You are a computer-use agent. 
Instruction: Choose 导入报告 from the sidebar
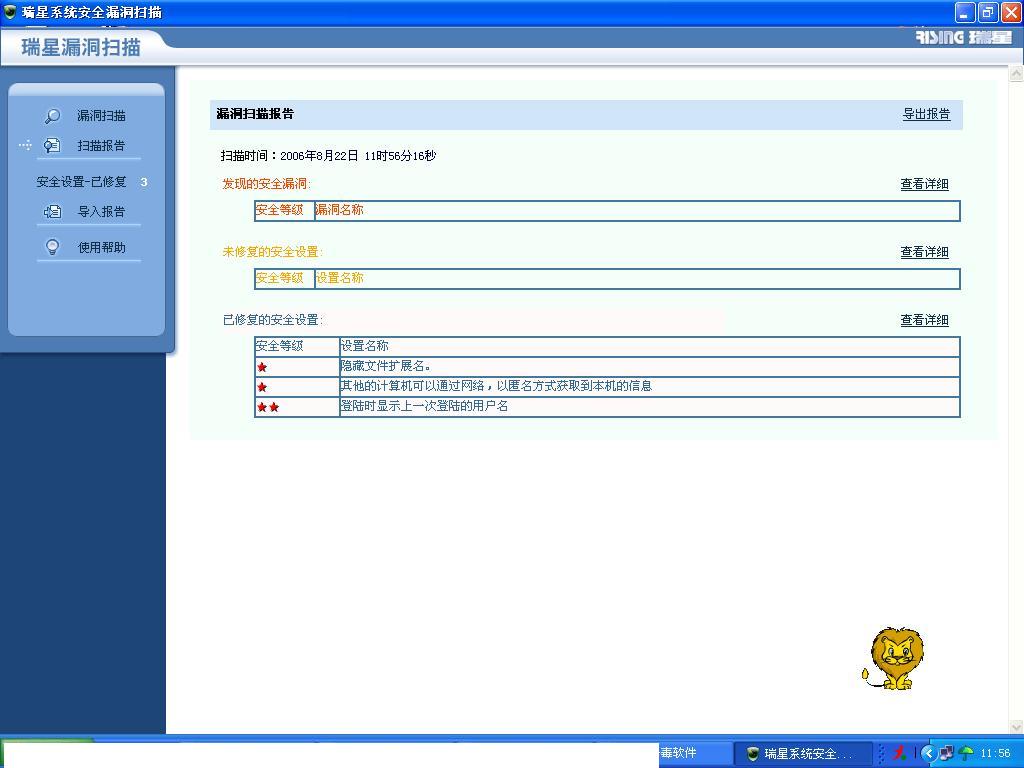point(101,212)
